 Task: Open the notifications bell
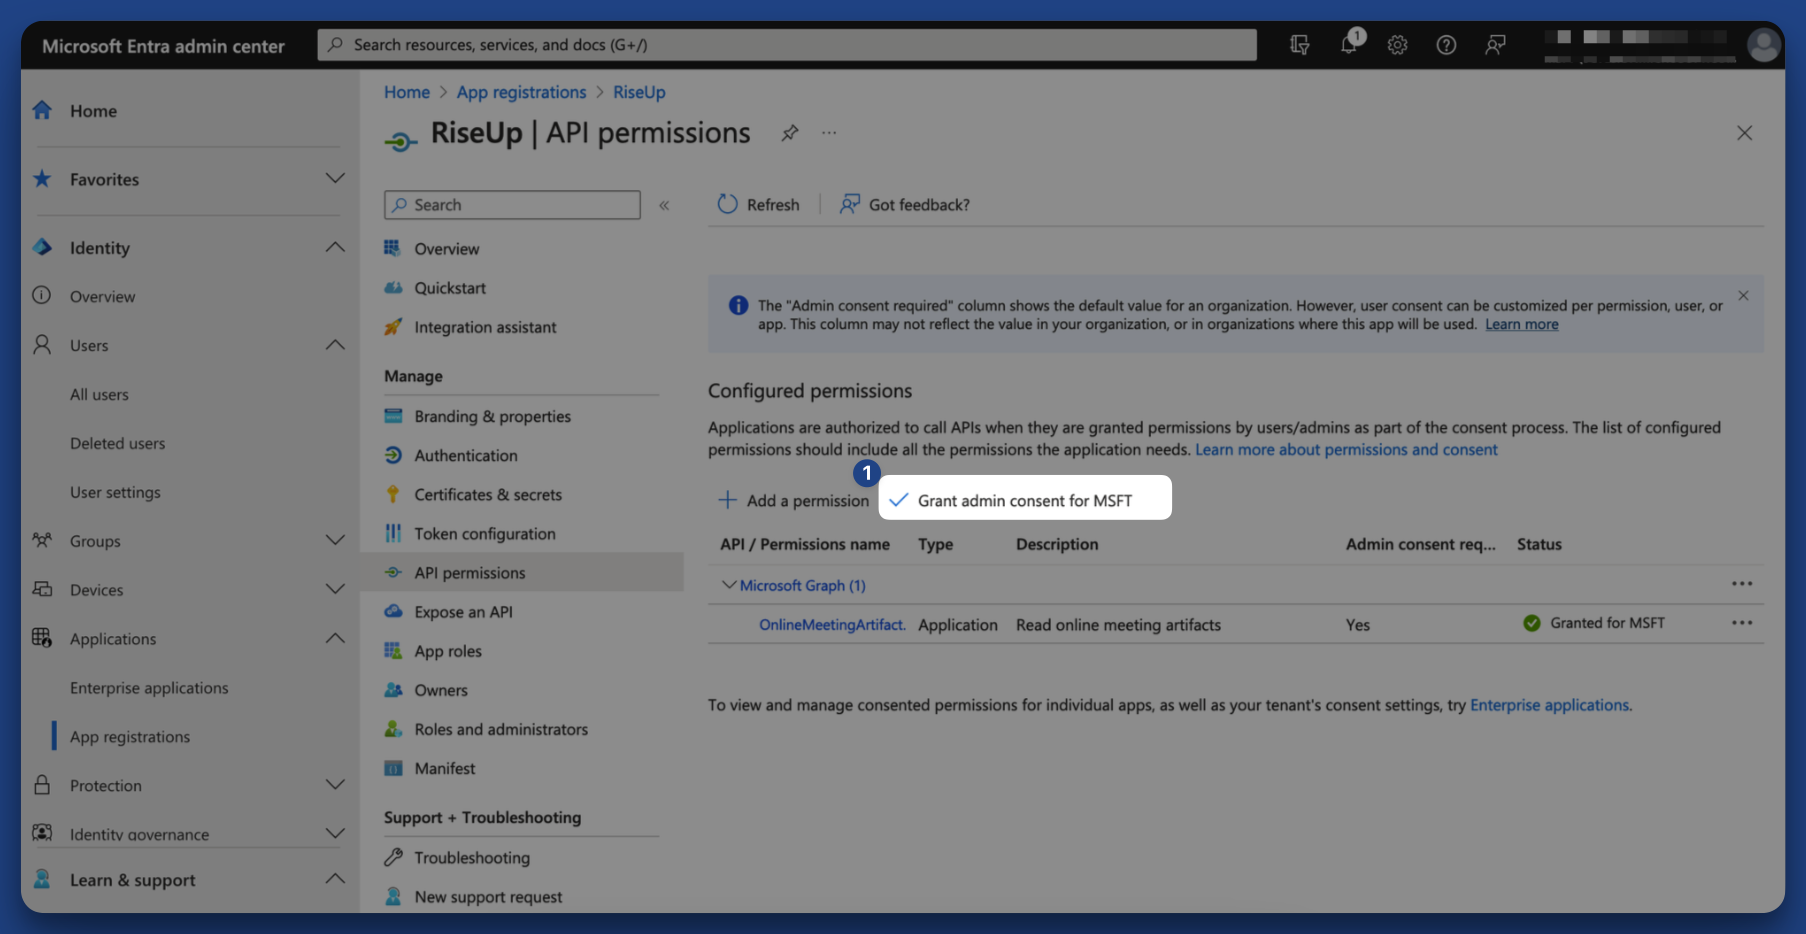[1348, 44]
